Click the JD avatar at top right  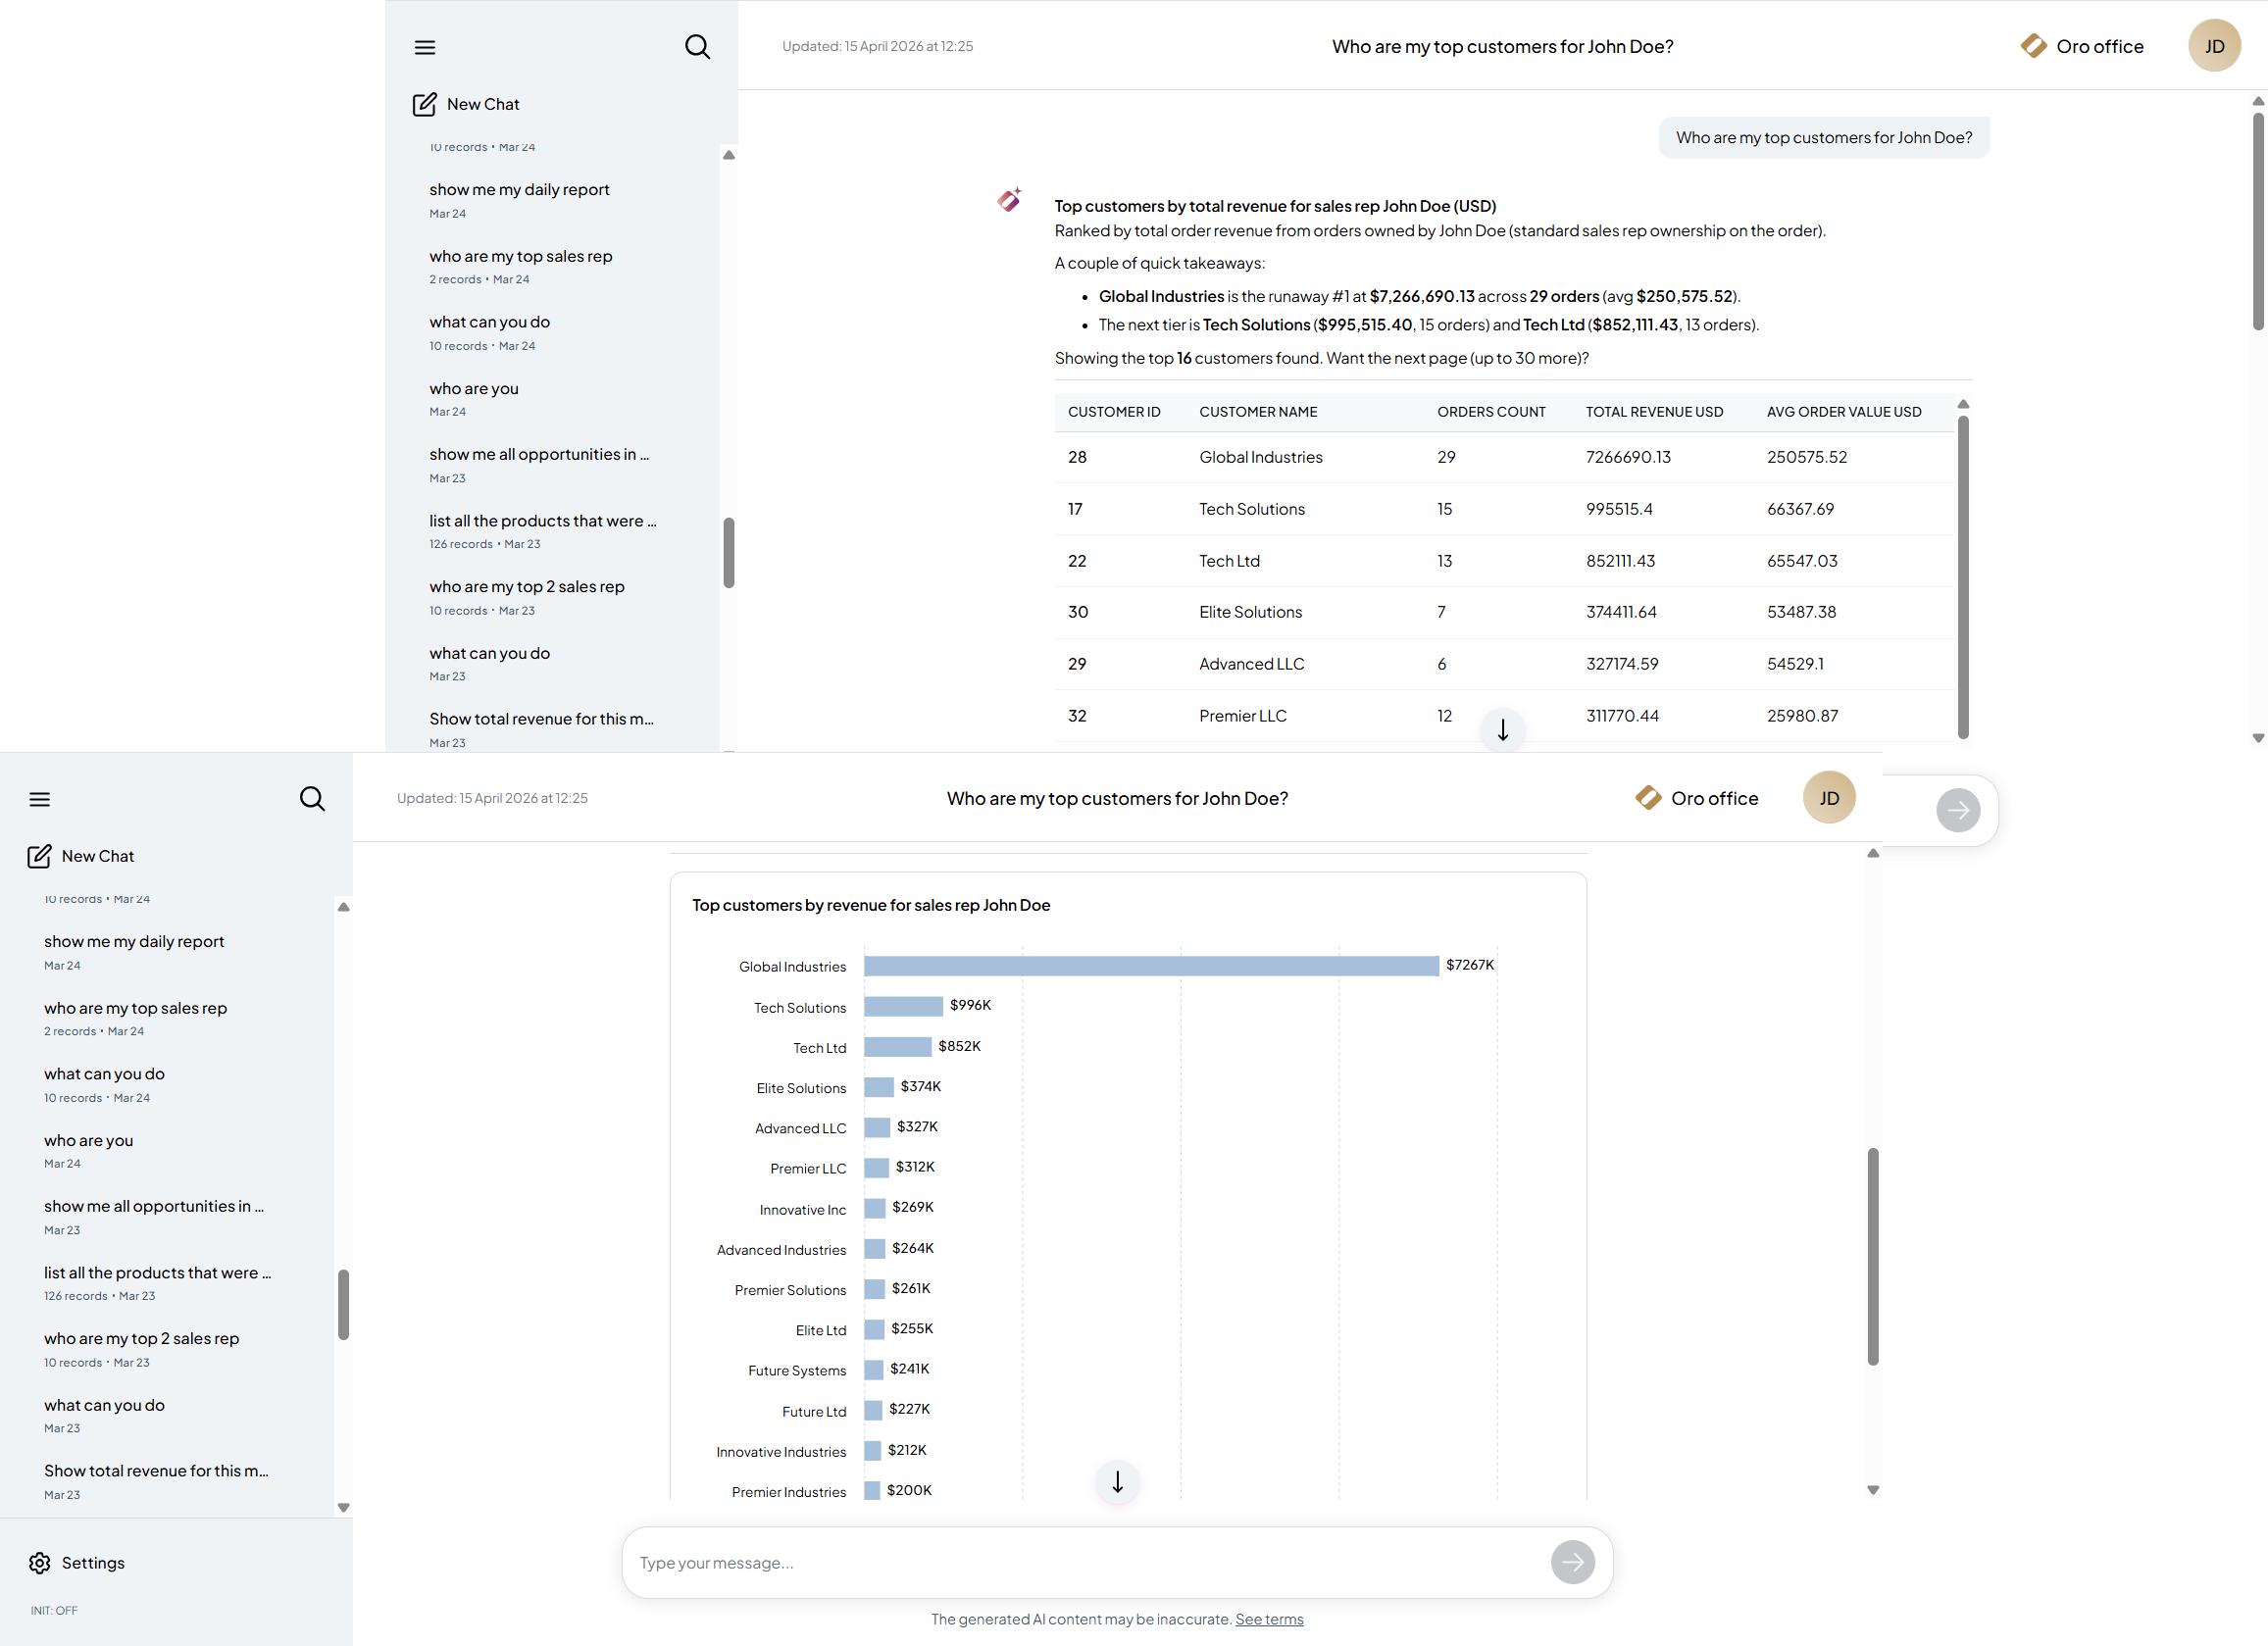coord(2214,46)
